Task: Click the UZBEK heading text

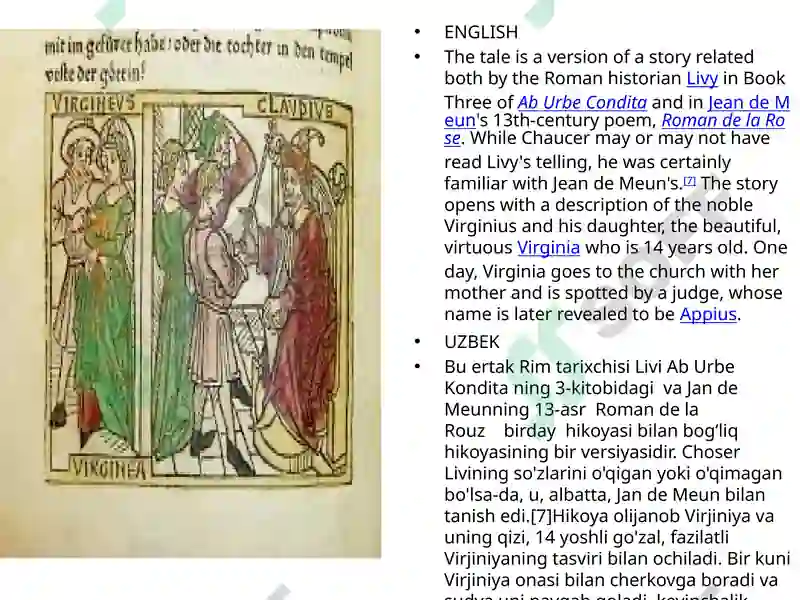Action: 472,342
